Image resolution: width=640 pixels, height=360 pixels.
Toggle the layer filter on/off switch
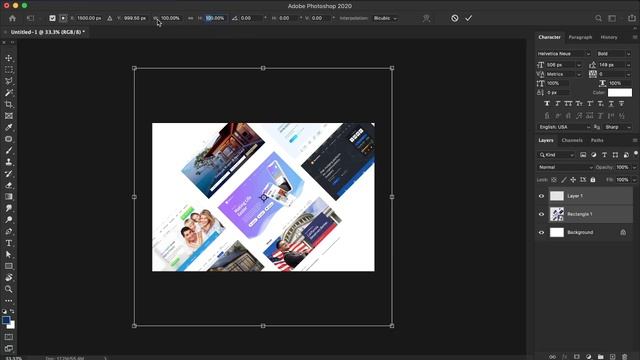coord(636,154)
